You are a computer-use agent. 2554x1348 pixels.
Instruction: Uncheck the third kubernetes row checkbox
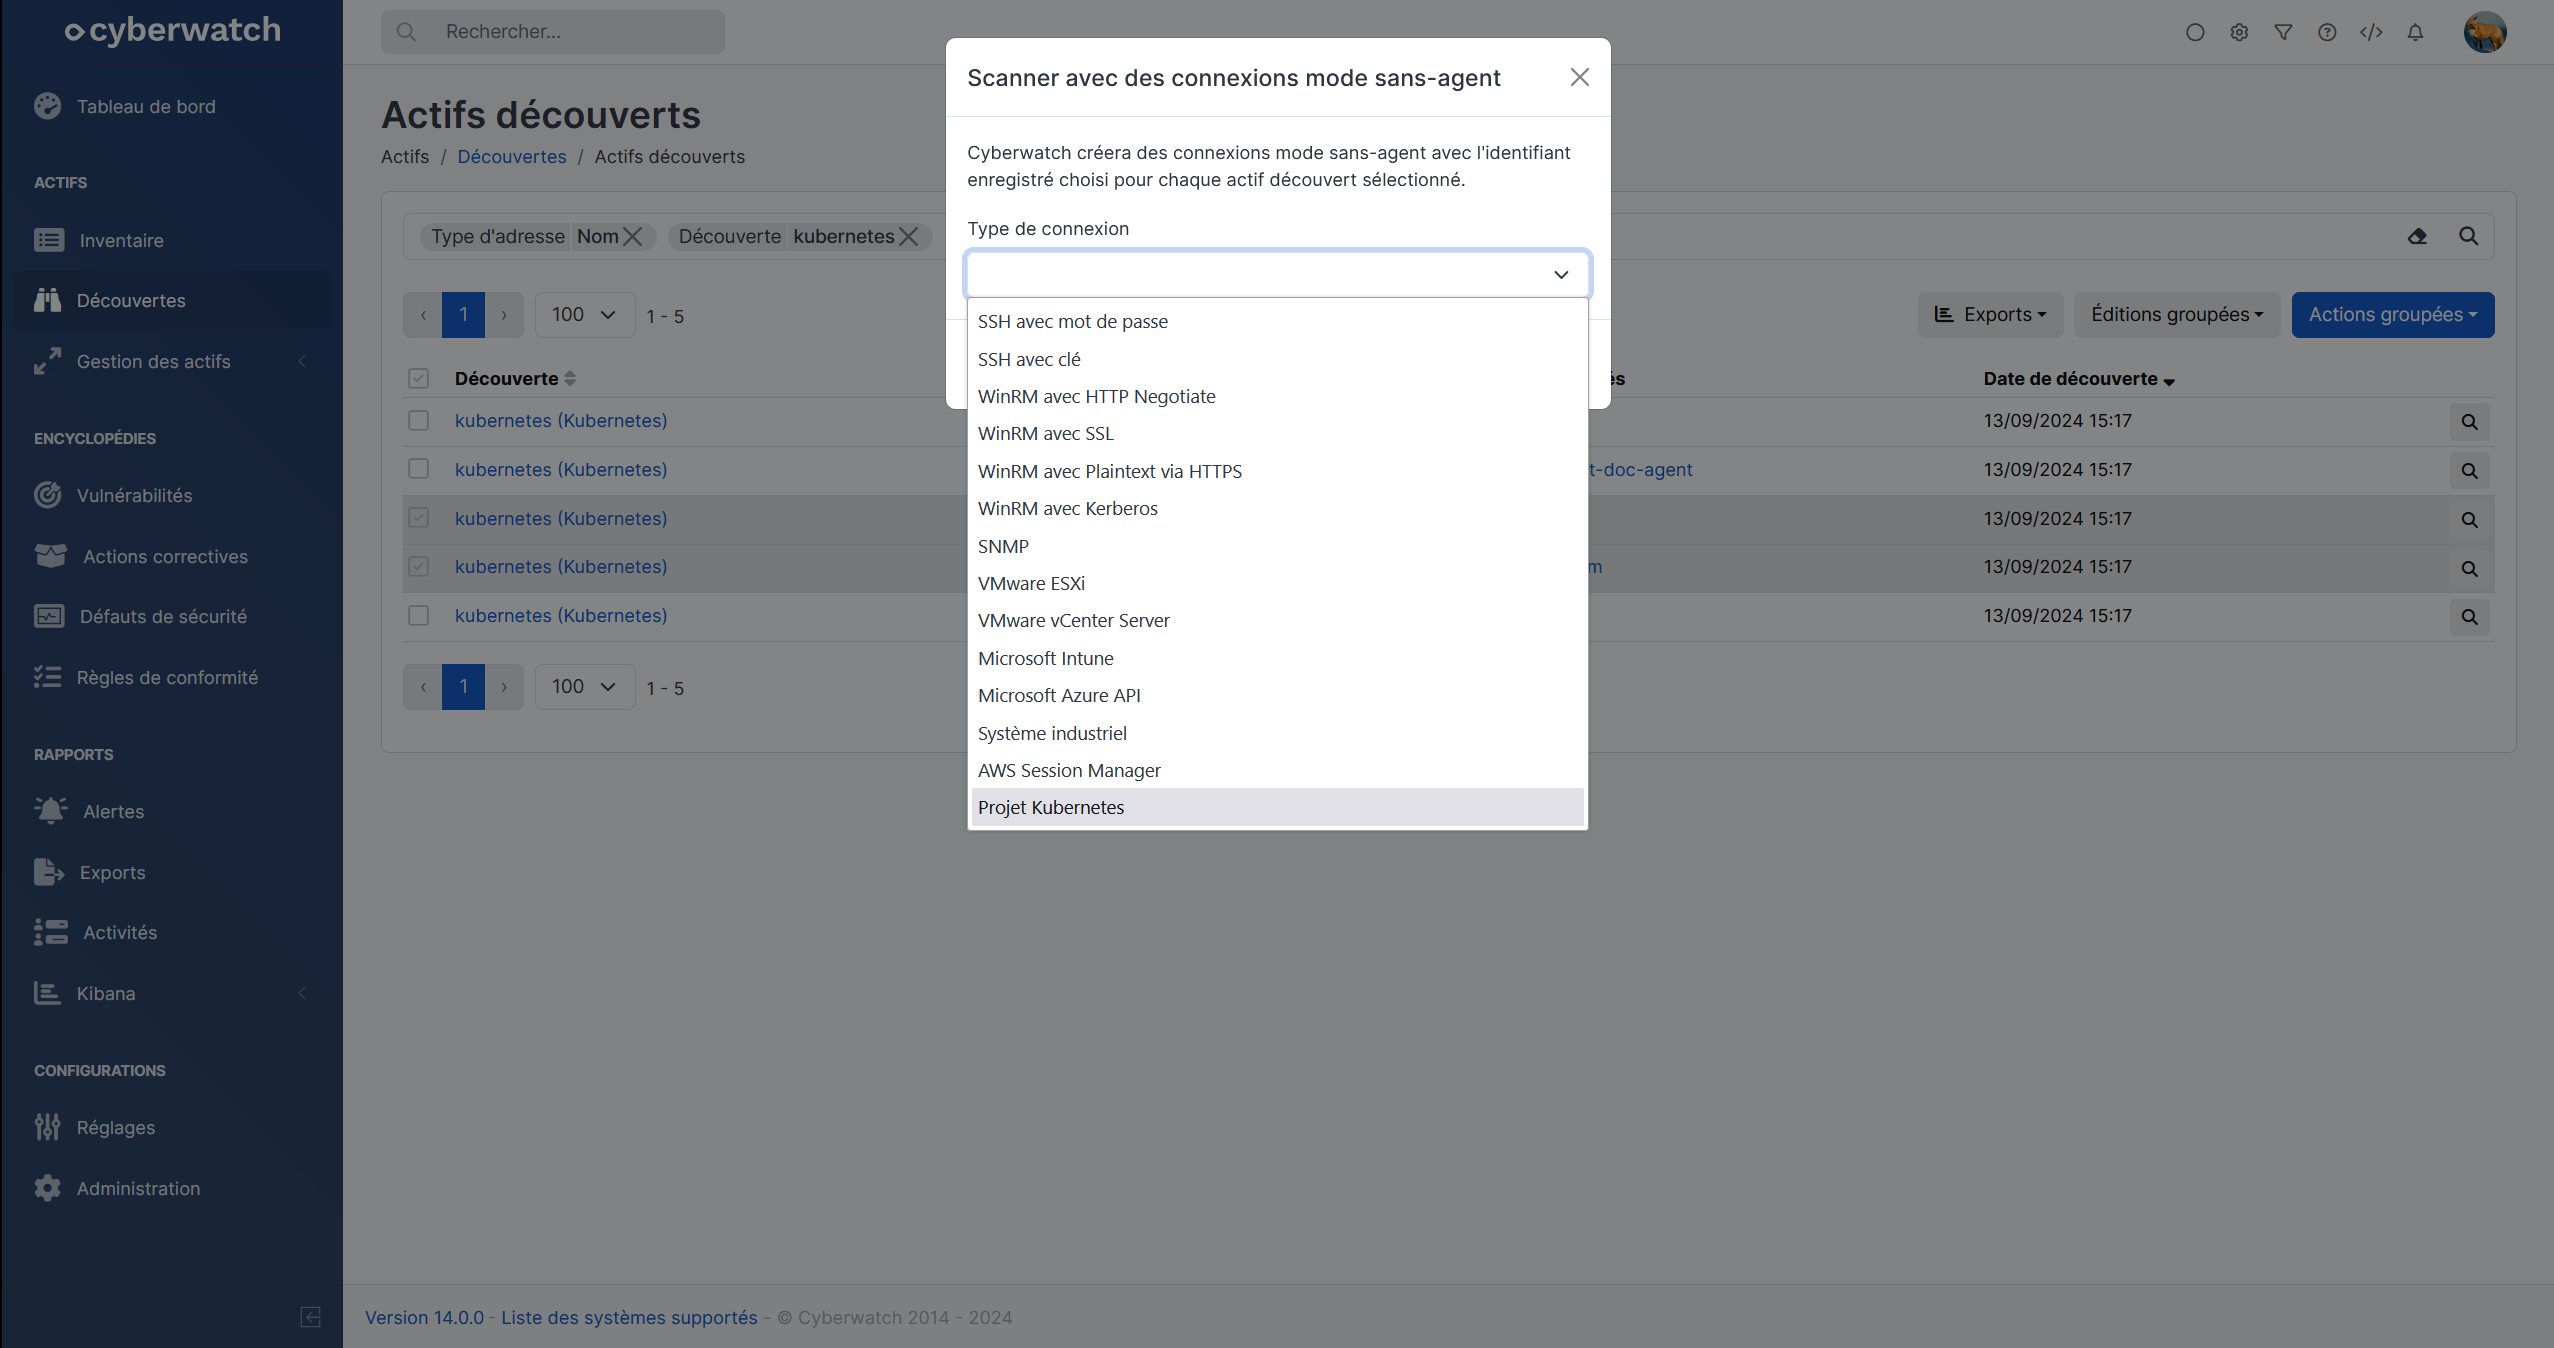coord(418,517)
